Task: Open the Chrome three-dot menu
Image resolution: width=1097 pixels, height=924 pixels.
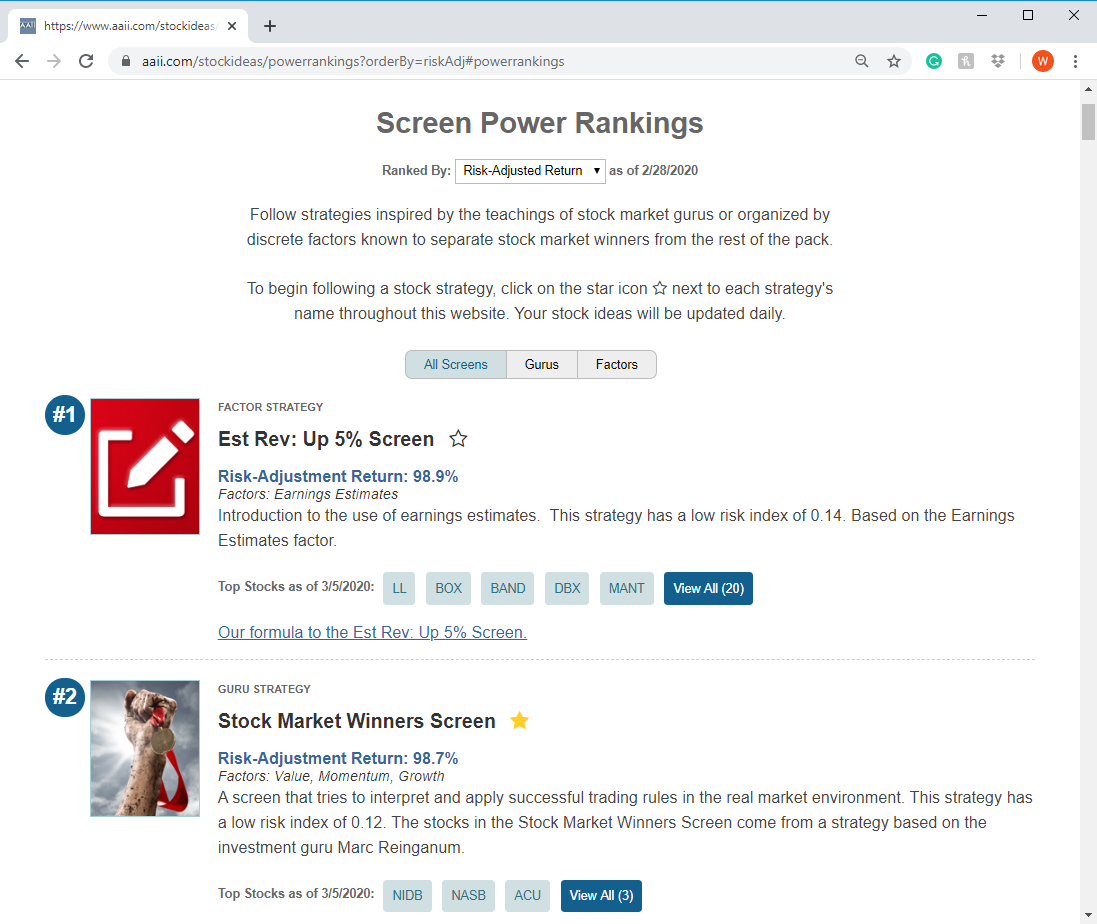Action: (1075, 62)
